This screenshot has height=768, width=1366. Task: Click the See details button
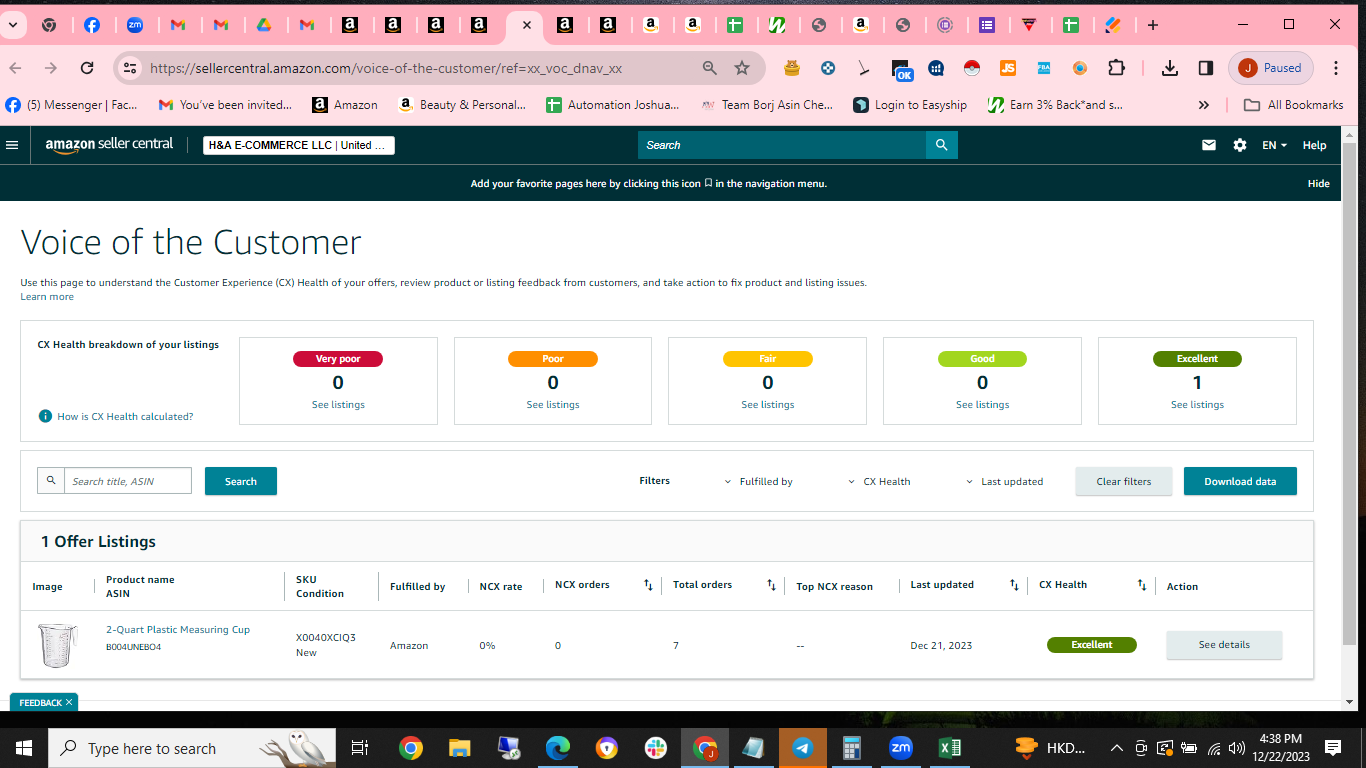point(1224,645)
